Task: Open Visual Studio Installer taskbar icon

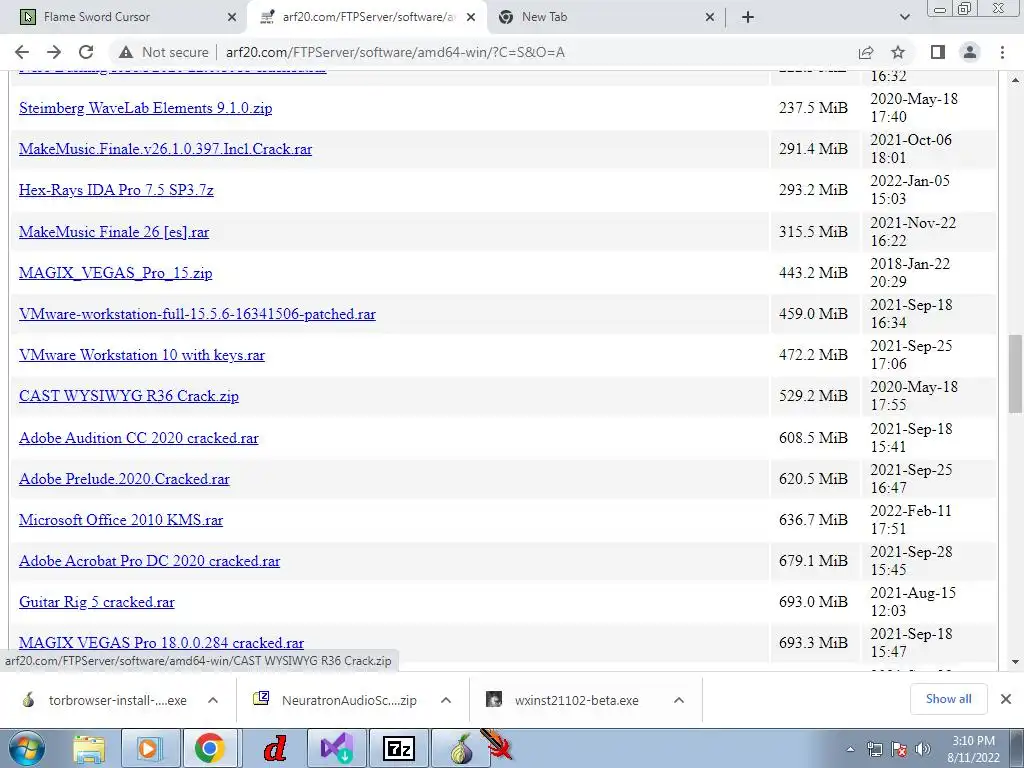Action: (x=337, y=748)
